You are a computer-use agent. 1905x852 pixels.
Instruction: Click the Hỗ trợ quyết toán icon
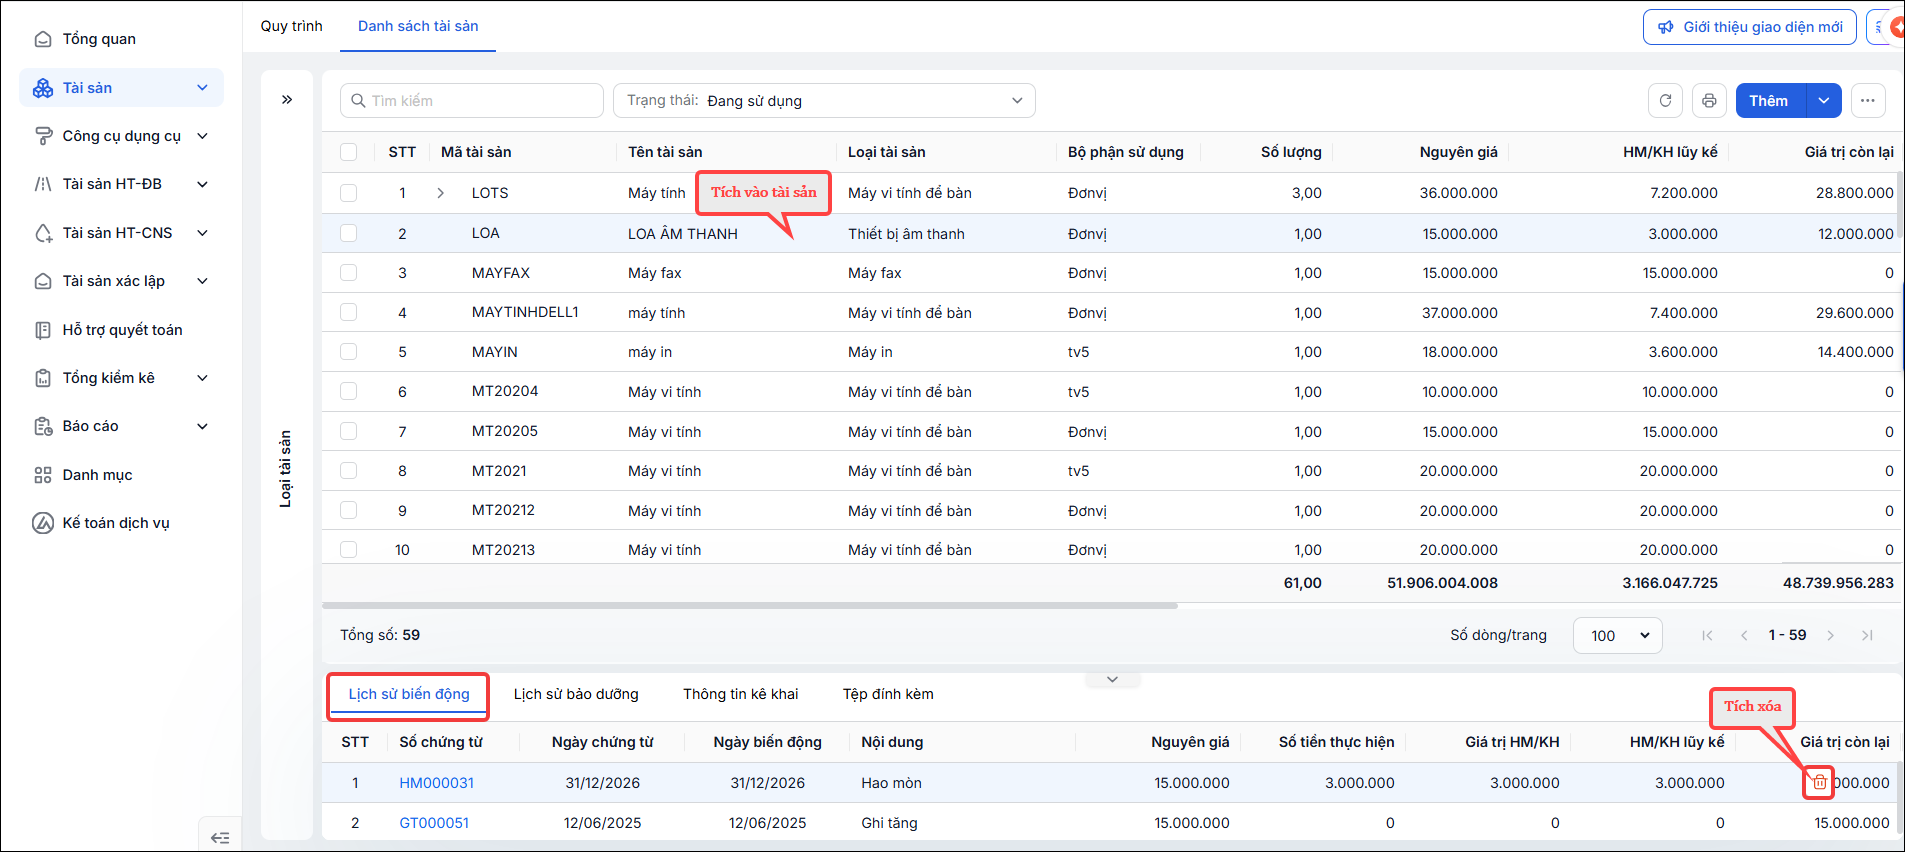click(x=43, y=330)
